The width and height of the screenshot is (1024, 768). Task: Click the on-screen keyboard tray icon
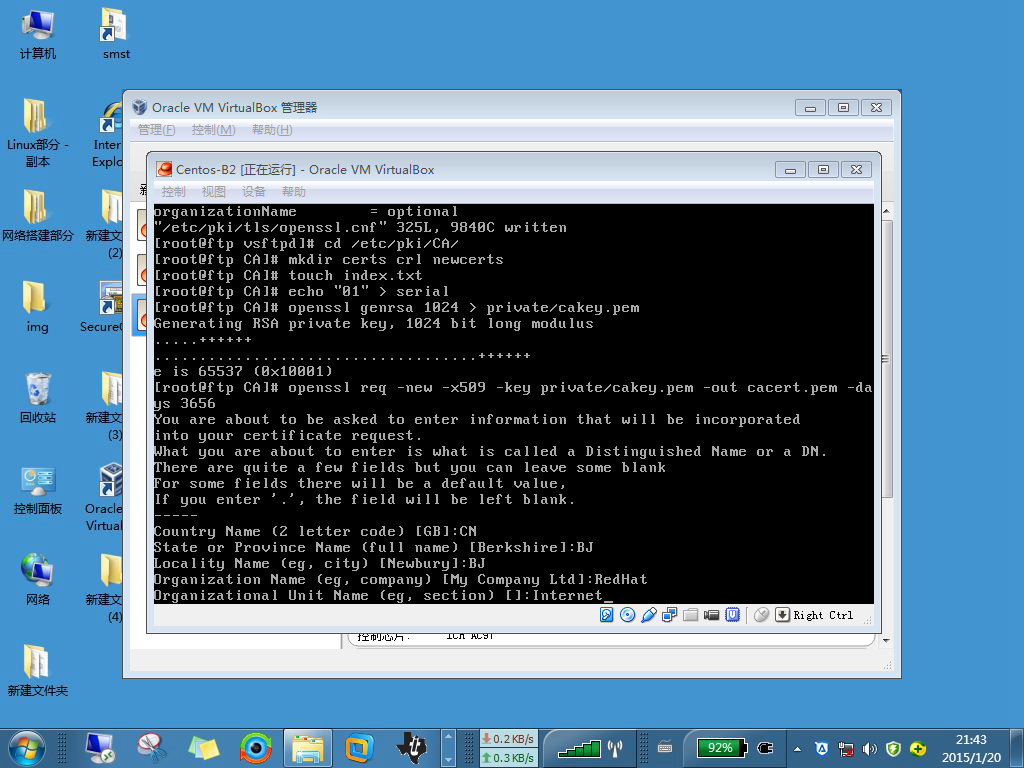[665, 748]
